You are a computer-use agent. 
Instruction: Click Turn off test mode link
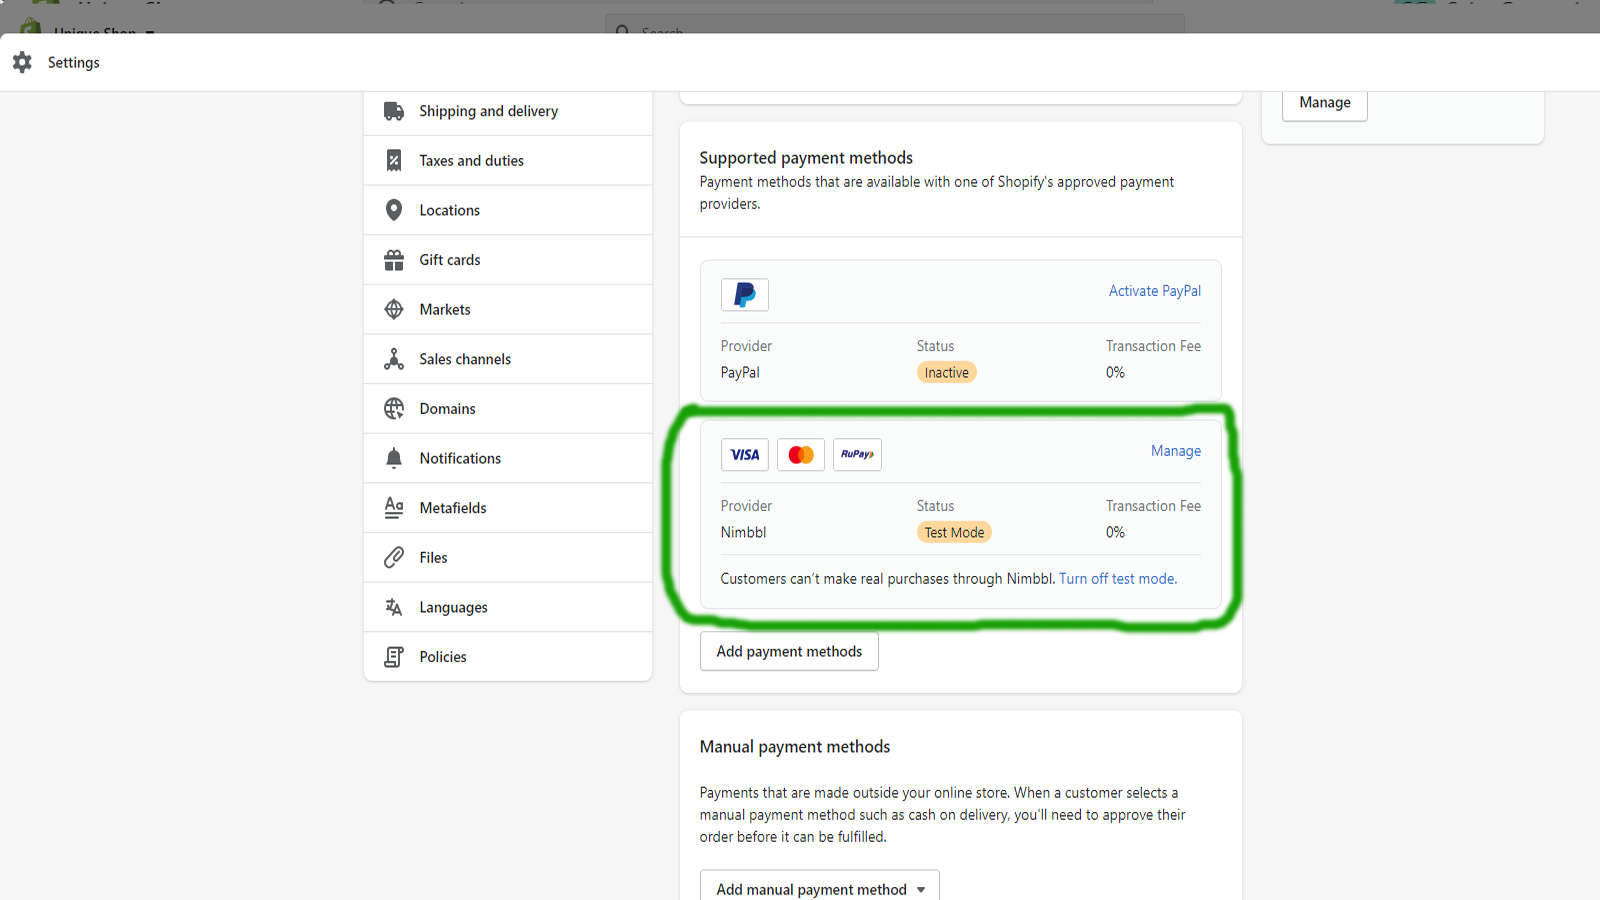(1118, 579)
